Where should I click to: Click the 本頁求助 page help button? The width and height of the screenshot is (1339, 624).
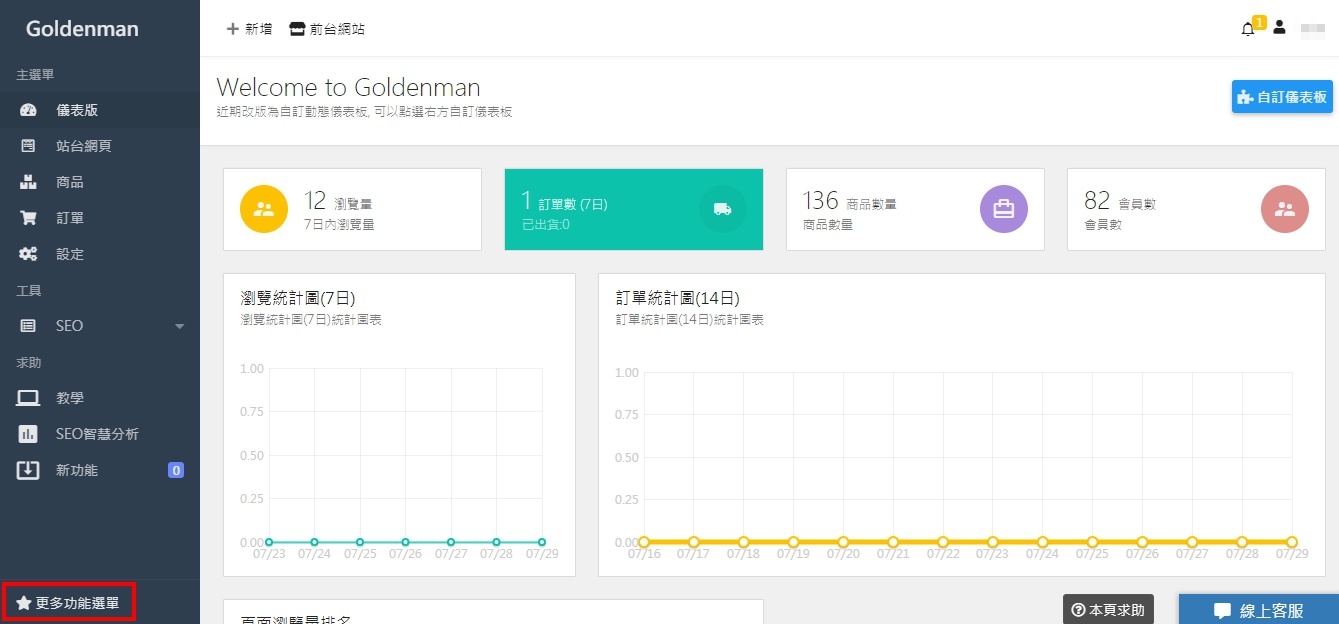pos(1108,609)
